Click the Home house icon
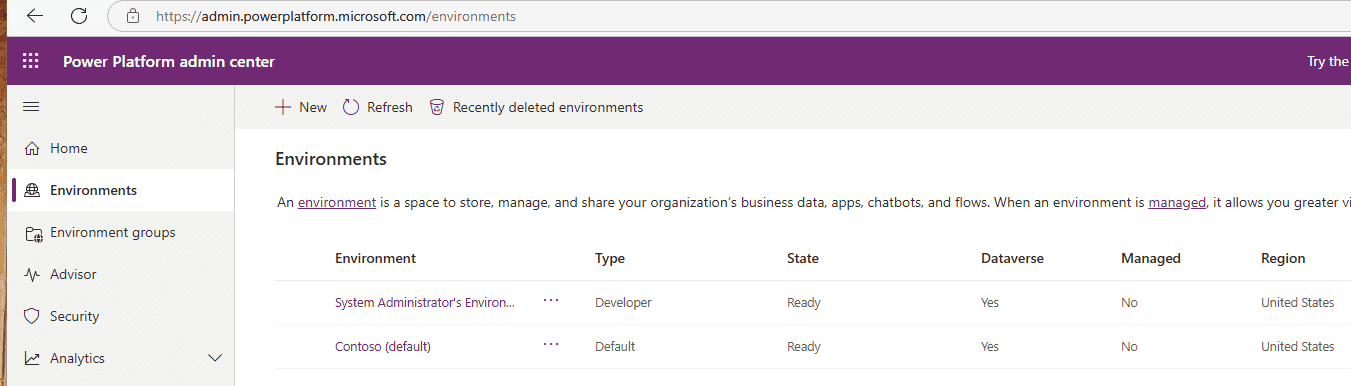 (32, 148)
